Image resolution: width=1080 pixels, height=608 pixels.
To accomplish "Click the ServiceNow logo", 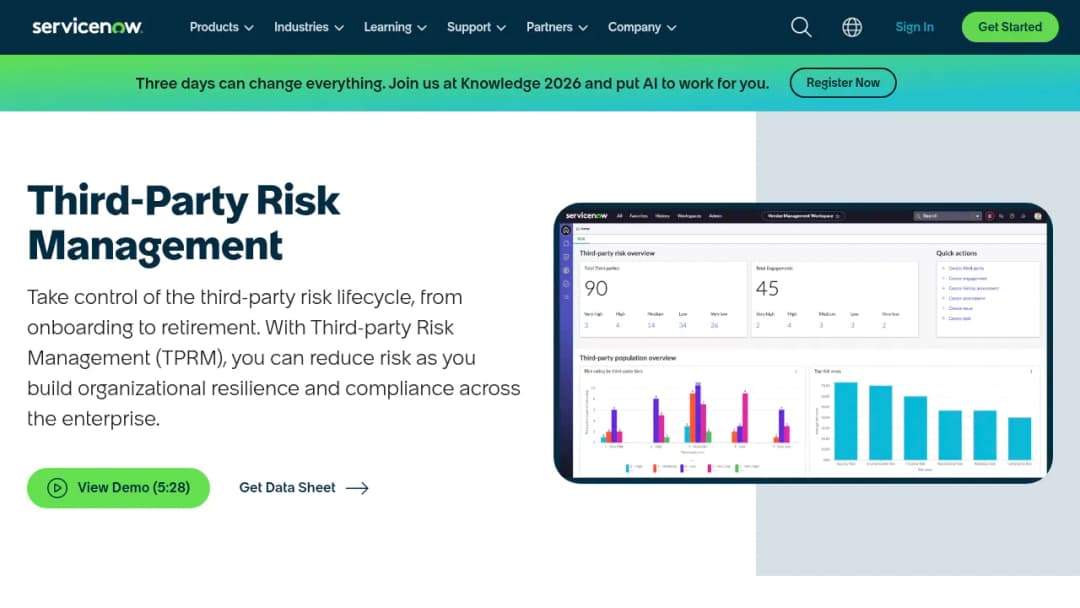I will coord(87,27).
